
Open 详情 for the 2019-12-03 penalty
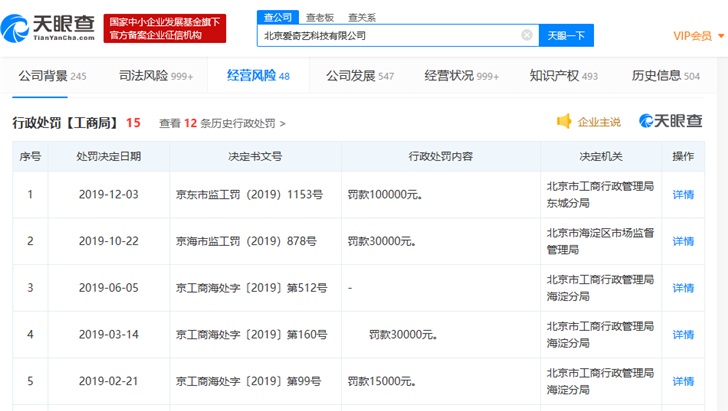pos(683,195)
